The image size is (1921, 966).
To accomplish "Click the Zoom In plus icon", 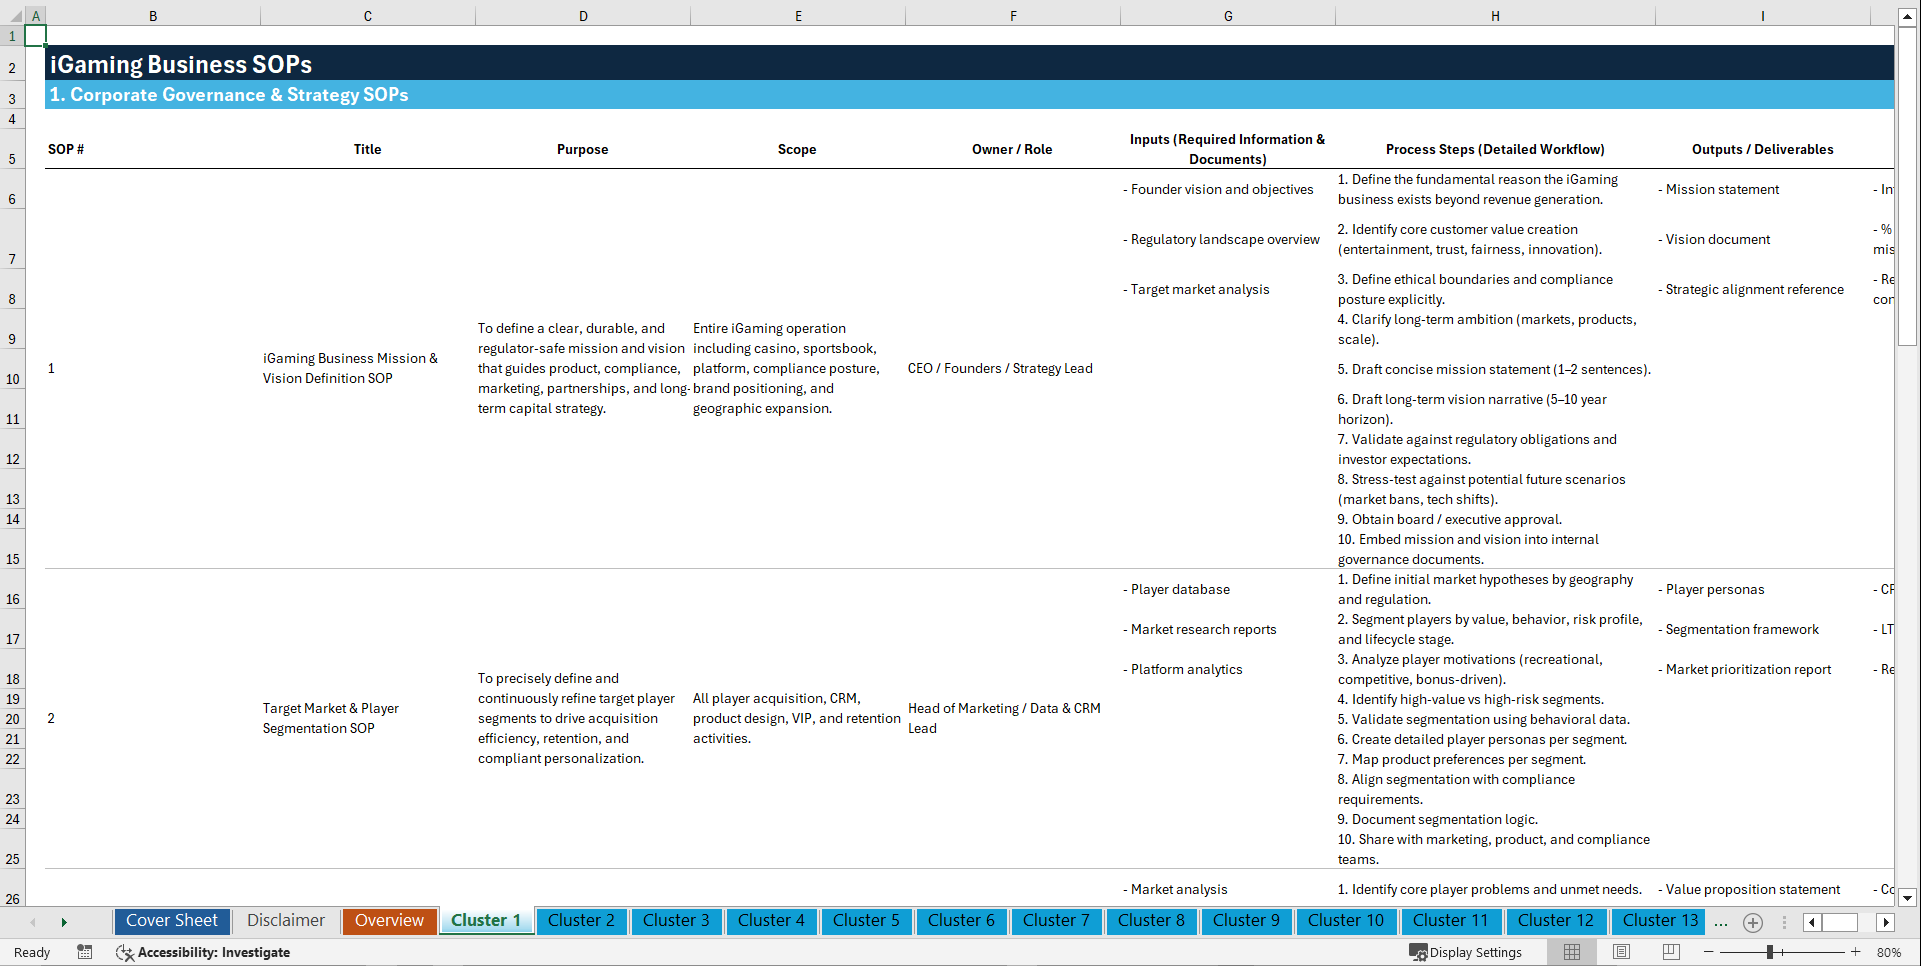I will [x=1857, y=952].
